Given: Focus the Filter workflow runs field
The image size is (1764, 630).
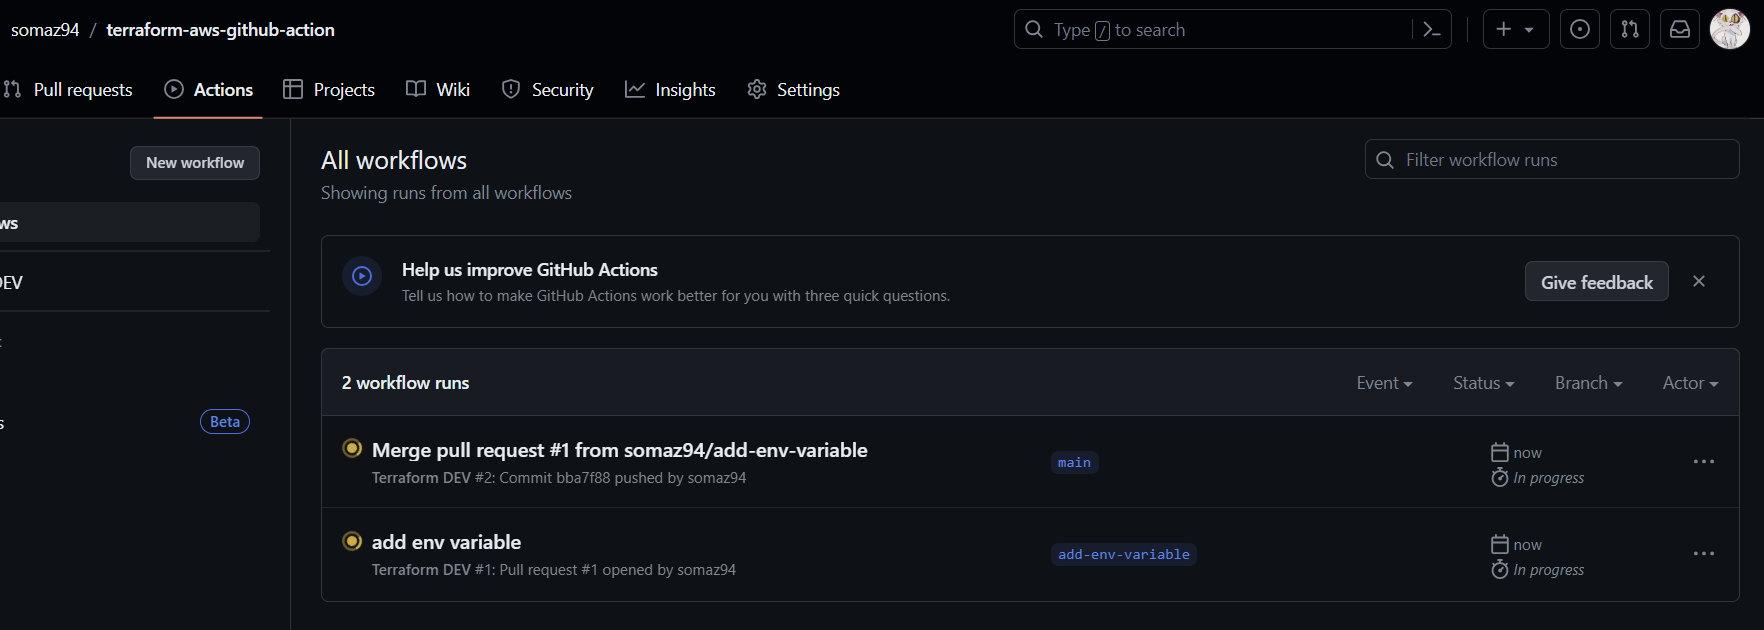Looking at the screenshot, I should (1552, 159).
